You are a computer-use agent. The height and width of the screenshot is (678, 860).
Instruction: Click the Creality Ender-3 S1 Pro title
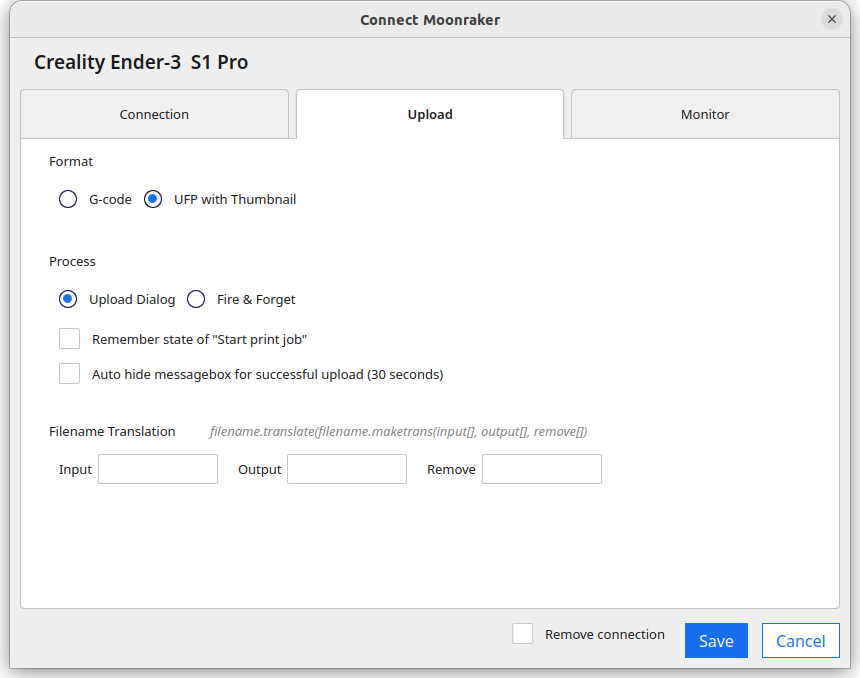coord(141,62)
